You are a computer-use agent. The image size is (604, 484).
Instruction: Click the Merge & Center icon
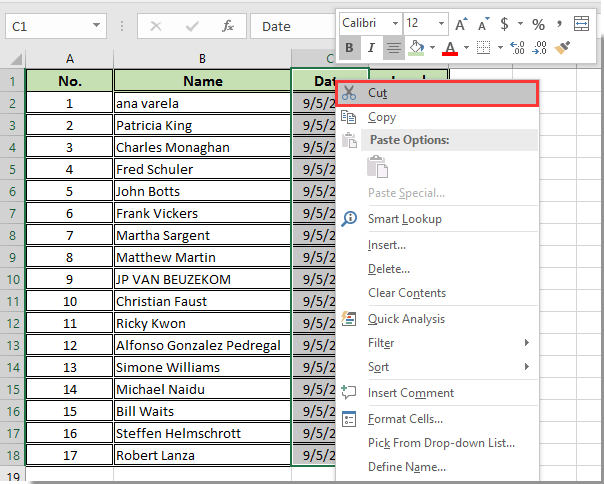click(x=582, y=23)
